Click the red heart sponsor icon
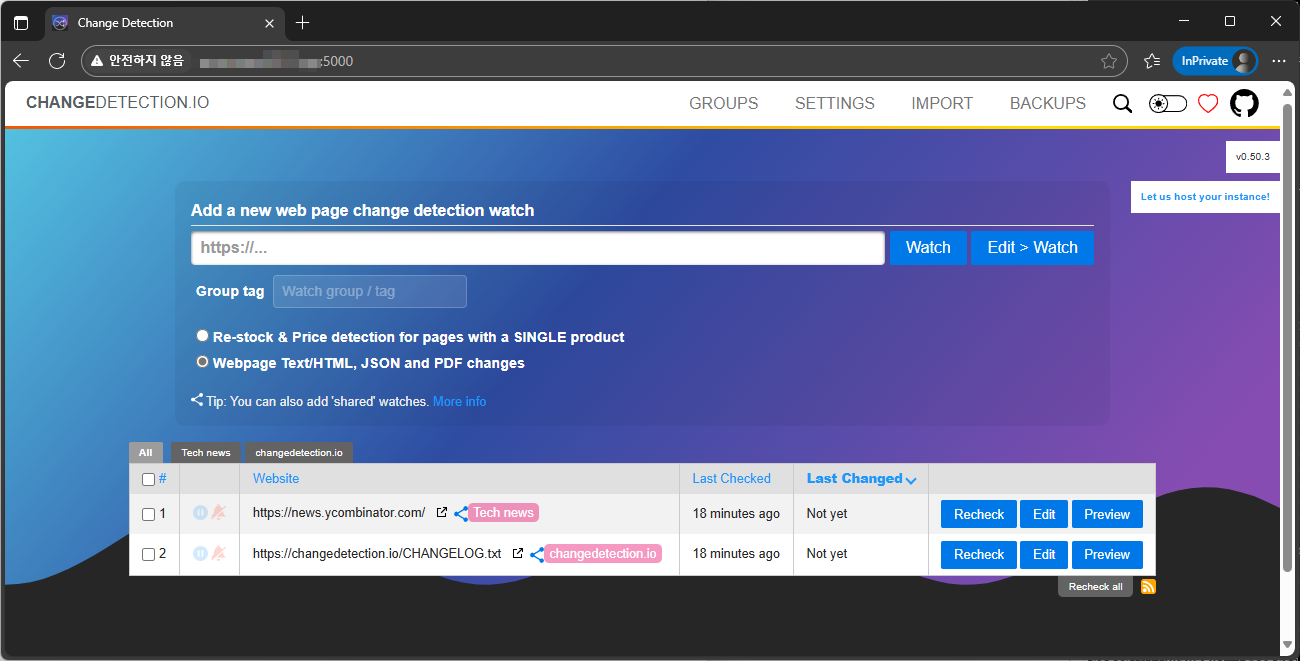 tap(1208, 104)
